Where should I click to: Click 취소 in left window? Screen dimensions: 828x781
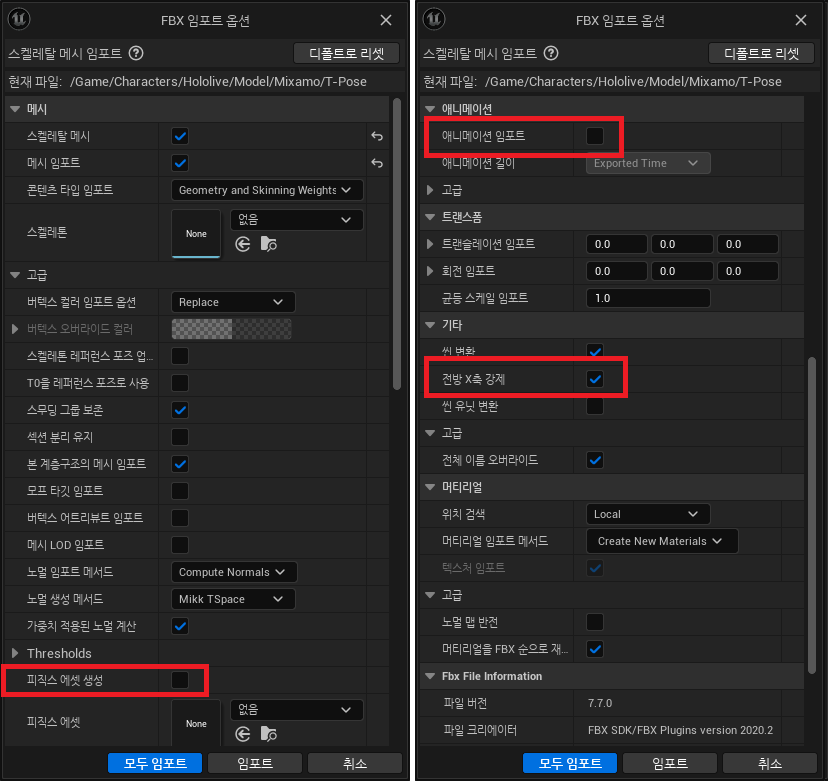tap(355, 763)
